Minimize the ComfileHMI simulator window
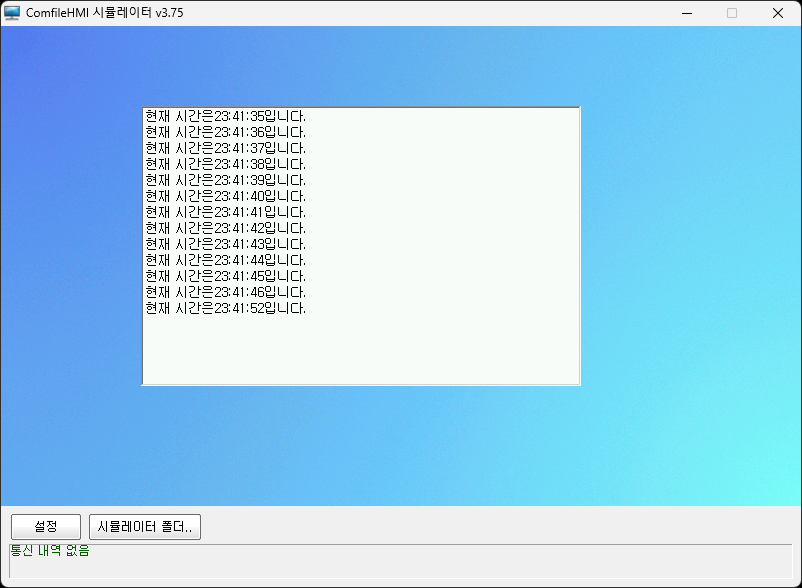 (686, 13)
